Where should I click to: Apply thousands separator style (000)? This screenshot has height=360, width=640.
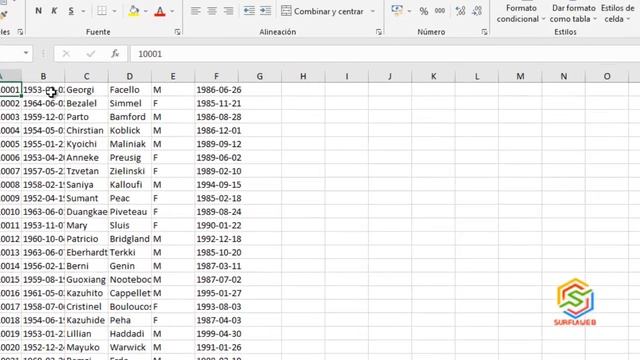pos(440,11)
